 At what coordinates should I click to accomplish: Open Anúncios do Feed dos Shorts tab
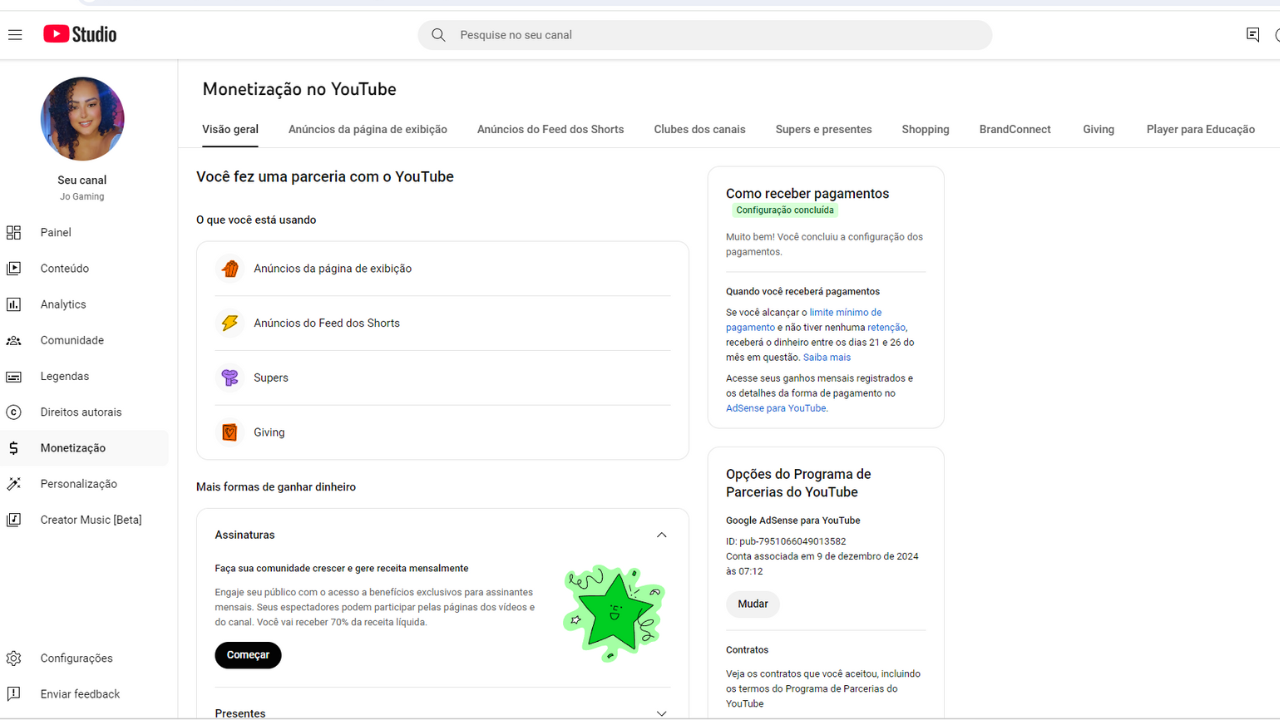[551, 130]
